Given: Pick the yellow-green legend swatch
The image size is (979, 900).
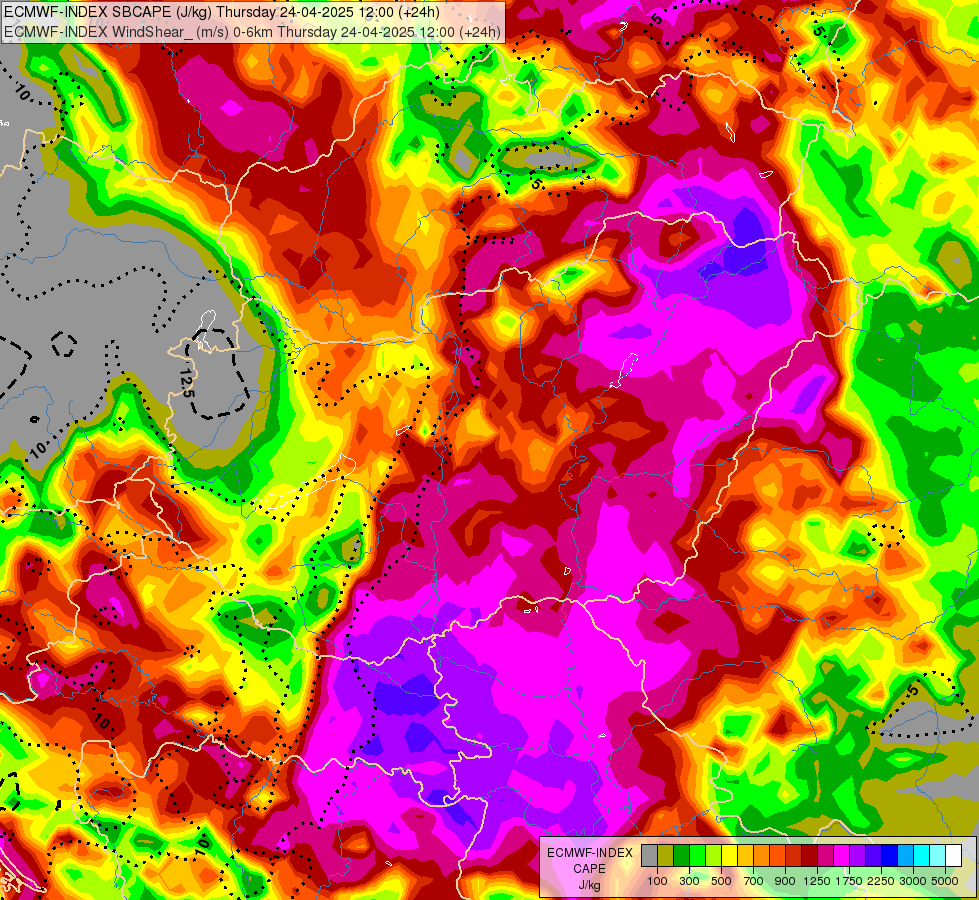Looking at the screenshot, I should [x=714, y=855].
